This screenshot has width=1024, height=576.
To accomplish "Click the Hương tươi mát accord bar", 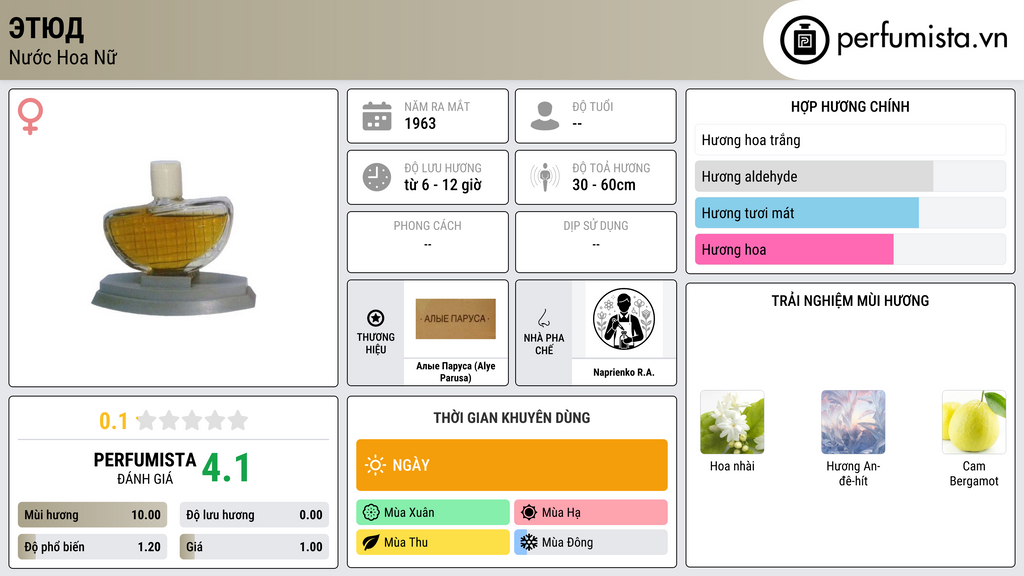I will (x=850, y=213).
